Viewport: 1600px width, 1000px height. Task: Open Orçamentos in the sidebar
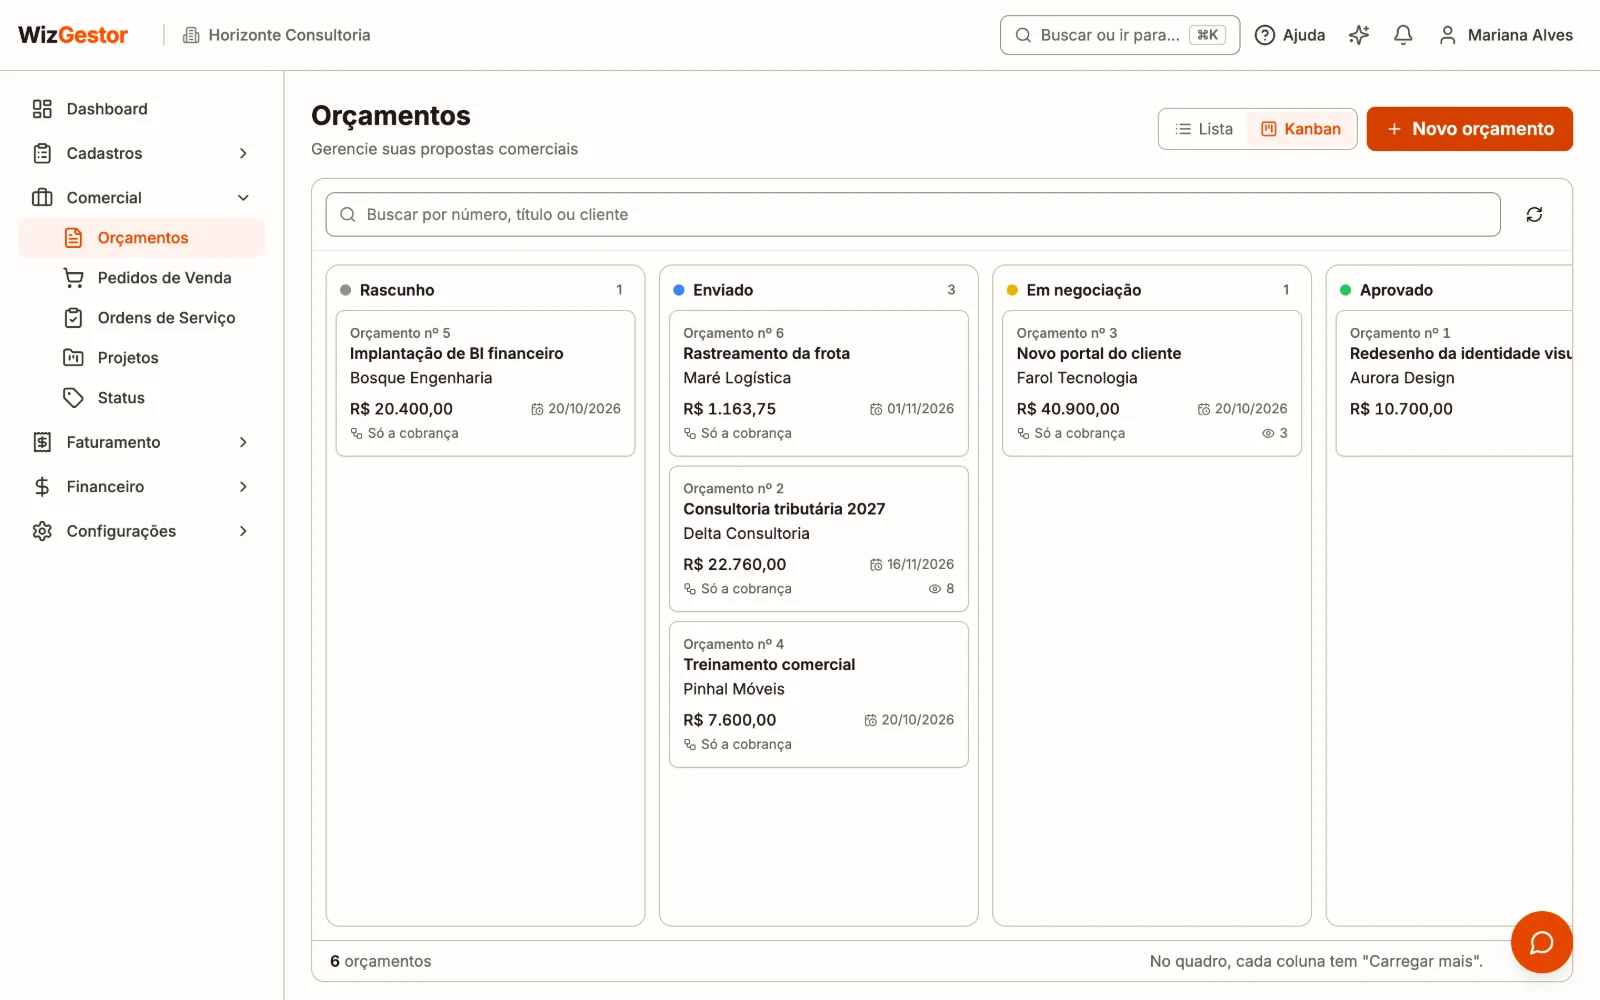tap(142, 238)
